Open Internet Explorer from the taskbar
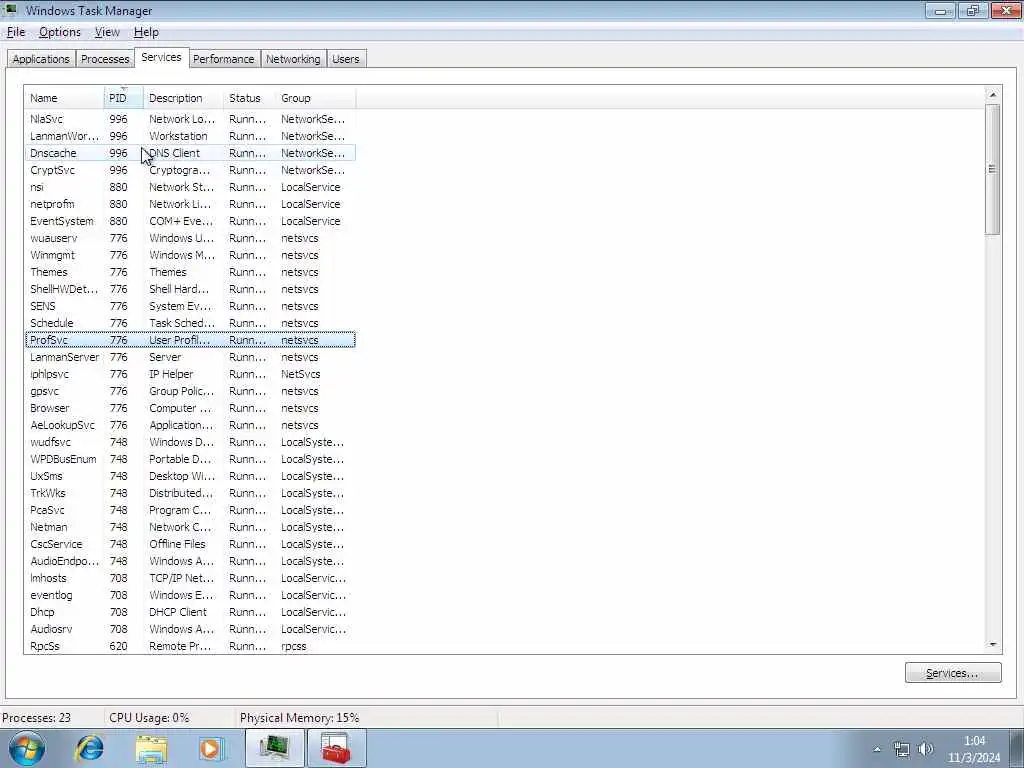The image size is (1024, 768). [89, 748]
